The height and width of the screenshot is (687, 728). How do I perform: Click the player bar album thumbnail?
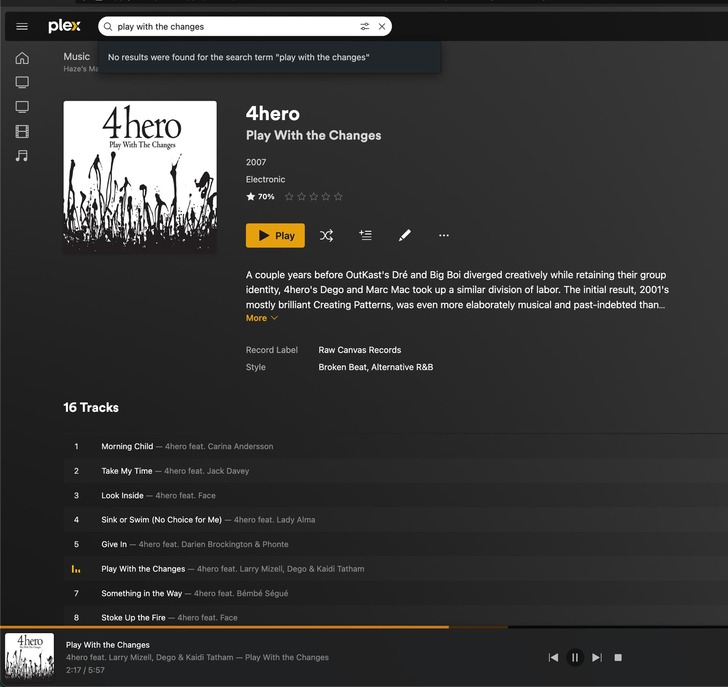[29, 655]
